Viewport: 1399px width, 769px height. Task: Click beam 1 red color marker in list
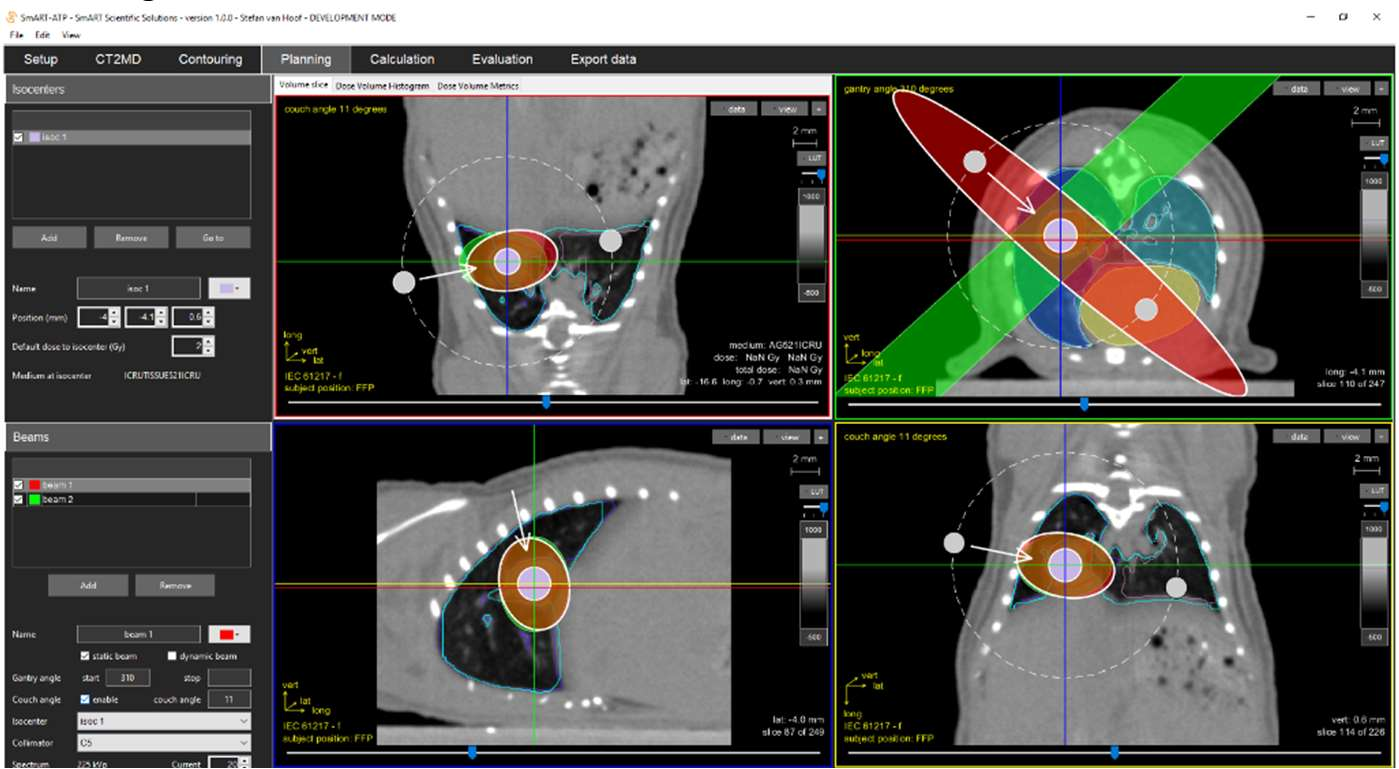33,485
